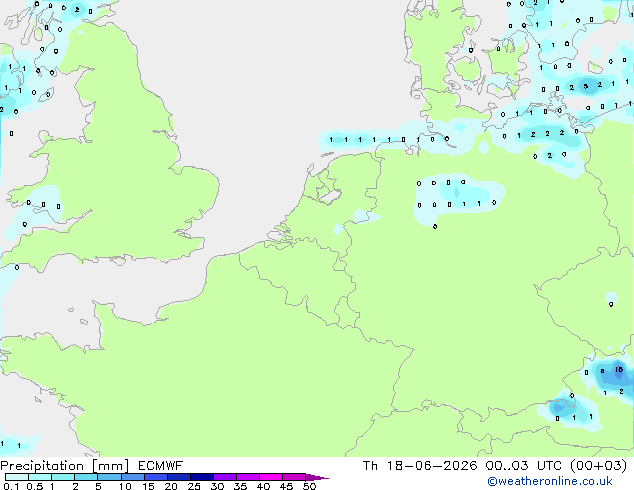Click the legend swatch between 0.1 and 0.5
Viewport: 634px width, 490px height.
tap(17, 477)
